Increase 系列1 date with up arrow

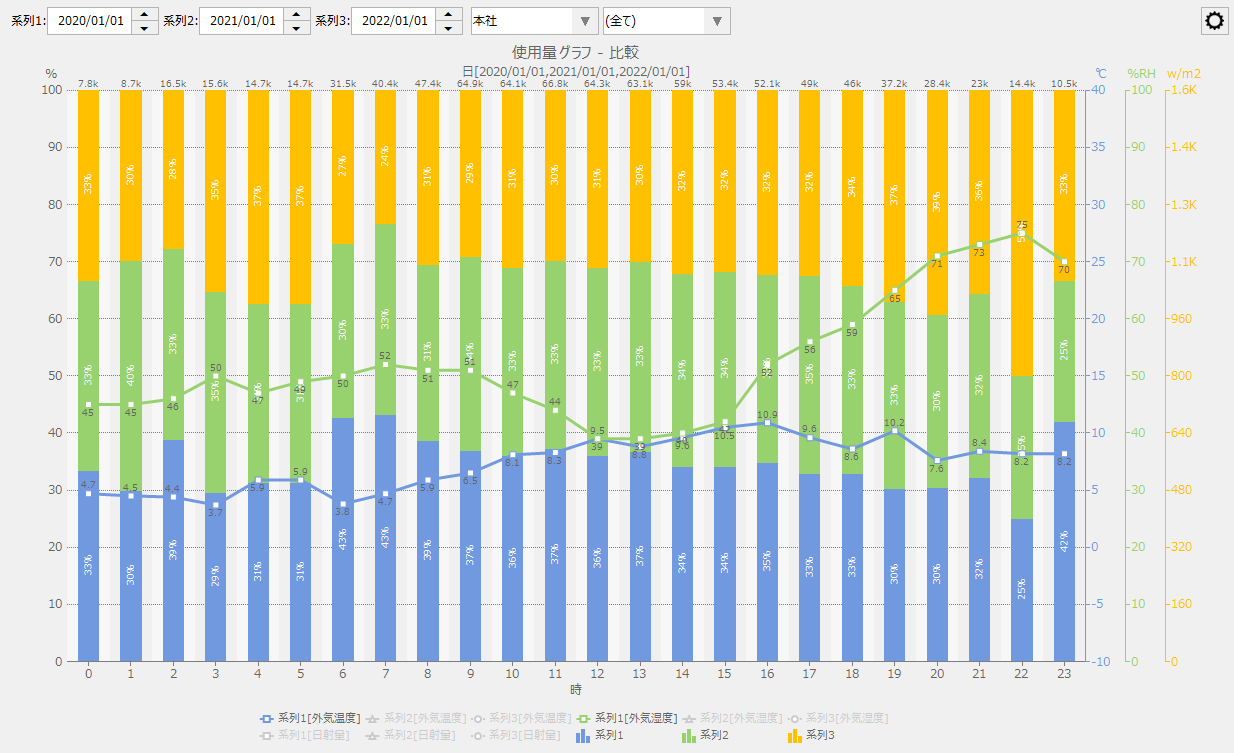tap(145, 14)
